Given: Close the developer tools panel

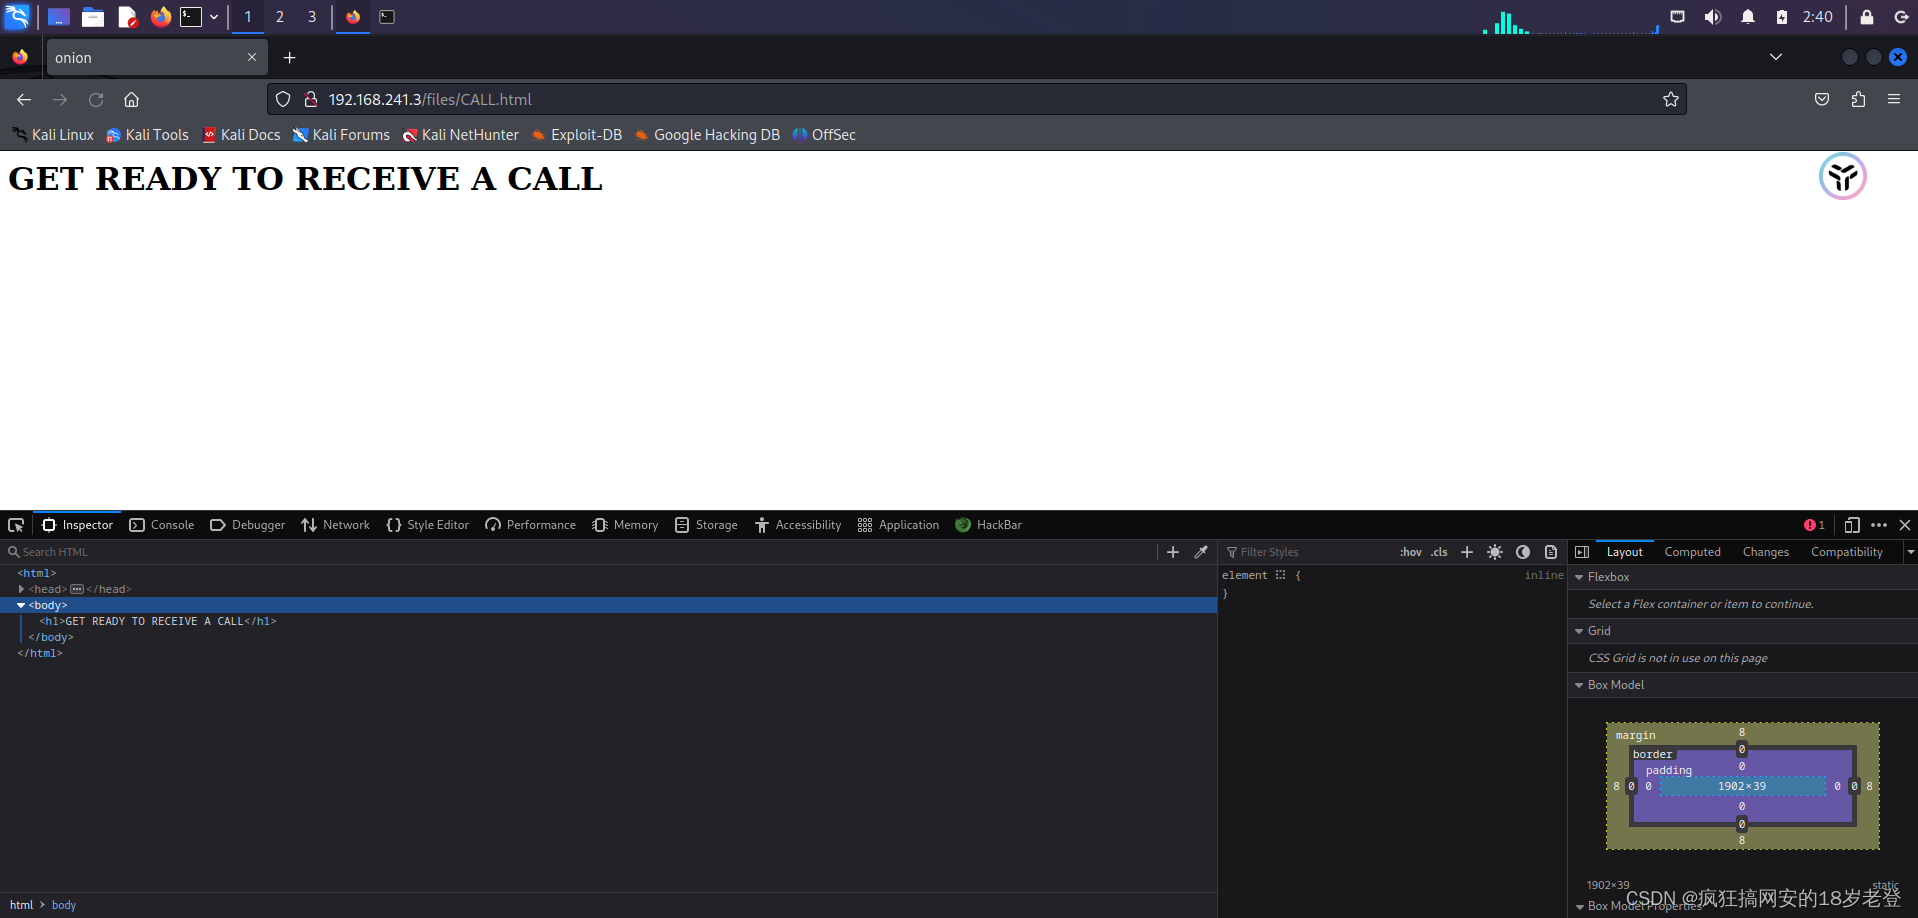Looking at the screenshot, I should tap(1905, 525).
